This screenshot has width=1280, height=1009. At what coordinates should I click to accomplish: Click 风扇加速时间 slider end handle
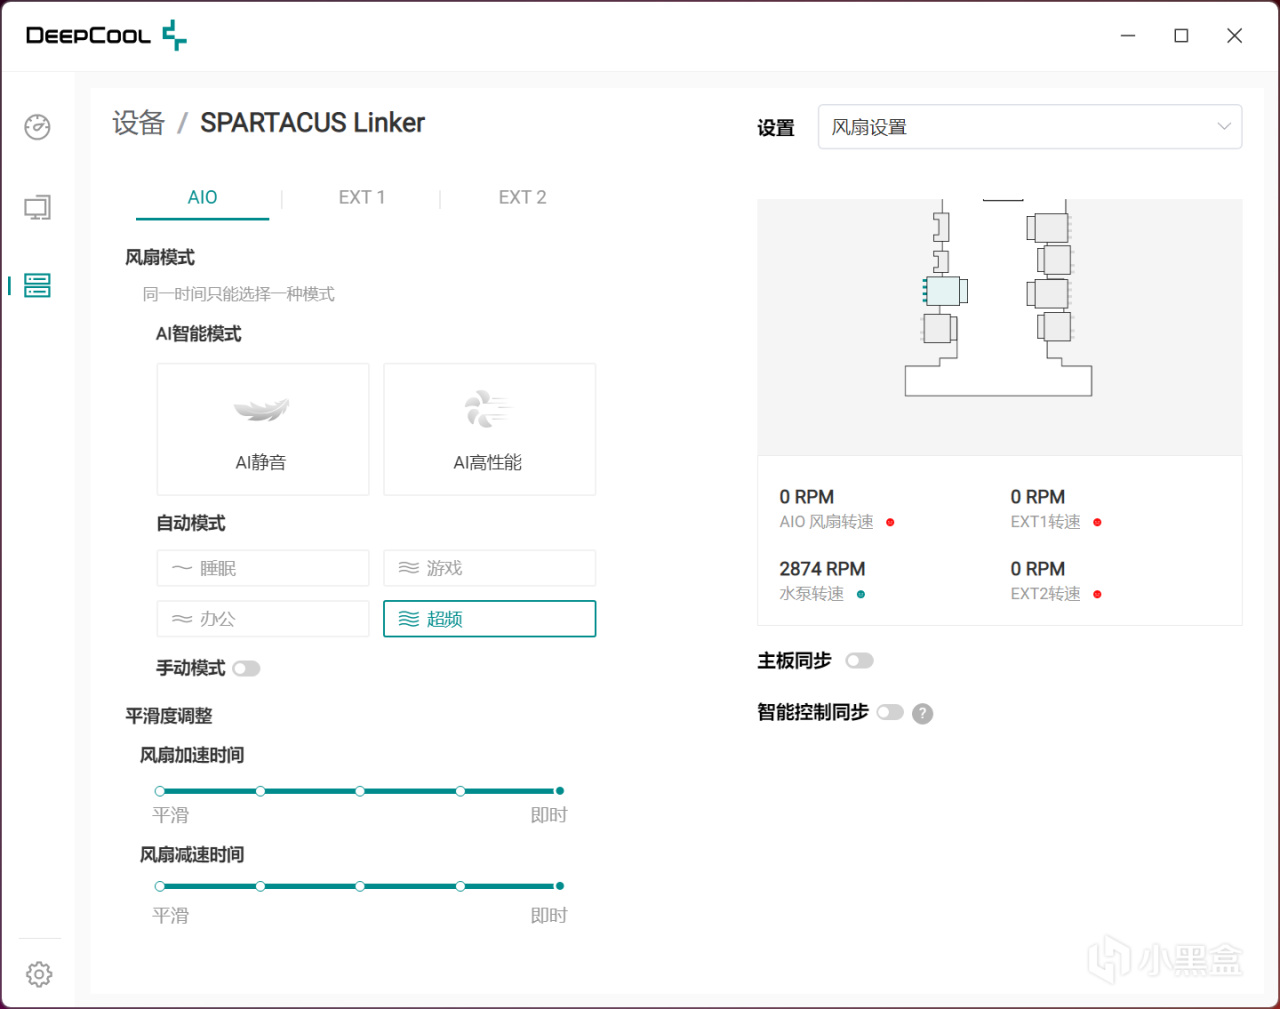[560, 791]
